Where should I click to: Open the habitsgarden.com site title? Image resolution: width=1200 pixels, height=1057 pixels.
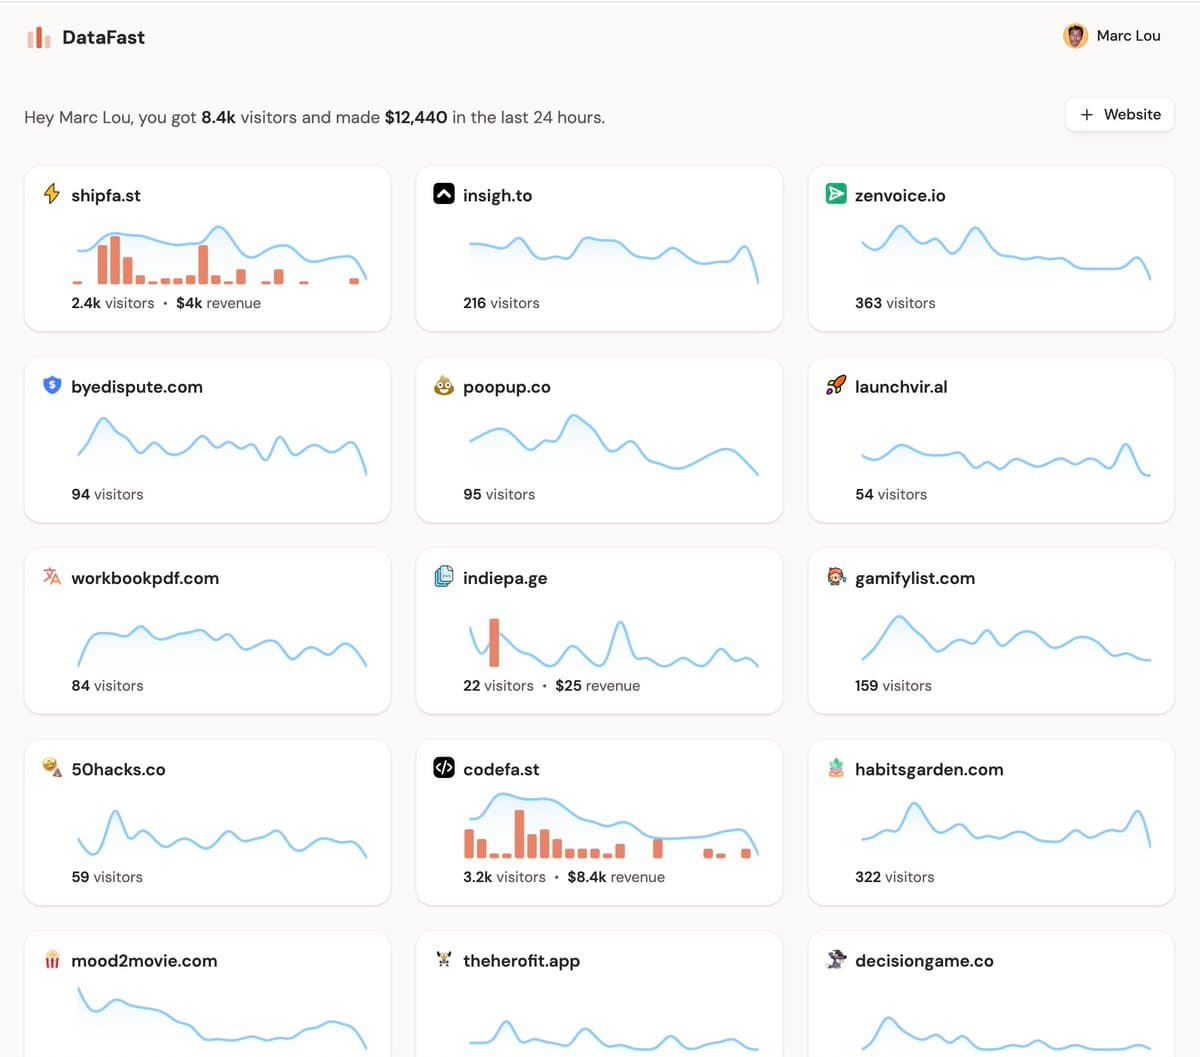(929, 769)
